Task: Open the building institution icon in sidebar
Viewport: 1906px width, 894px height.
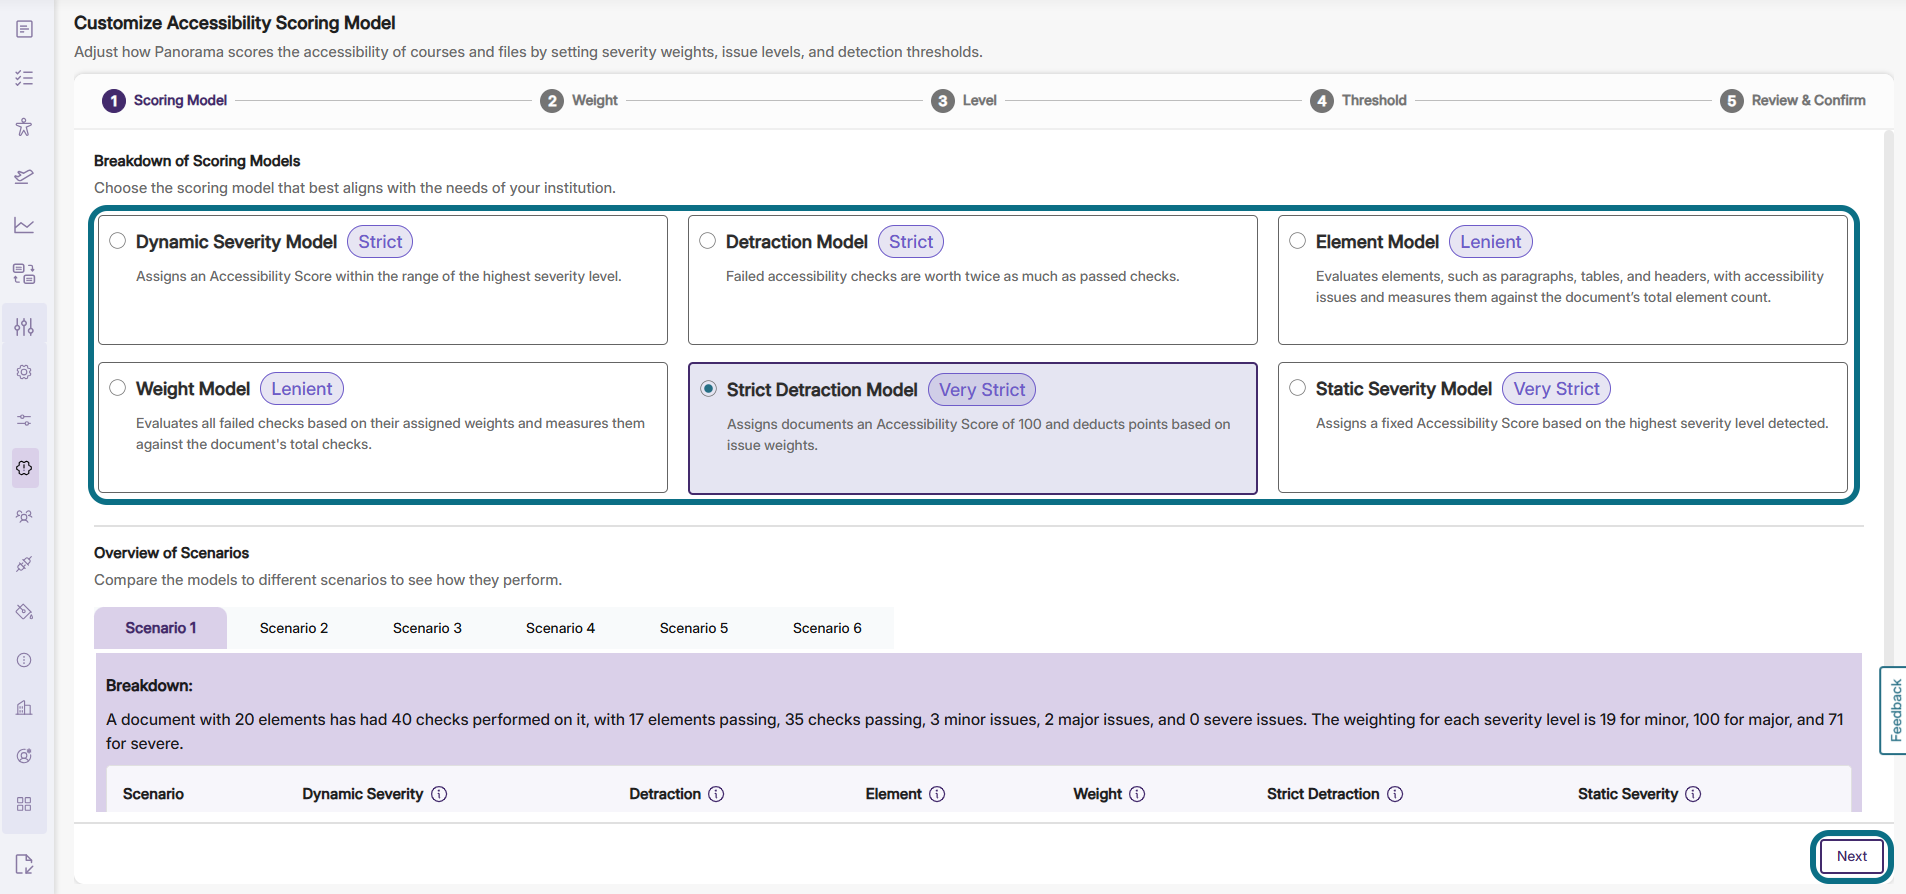Action: pos(24,708)
